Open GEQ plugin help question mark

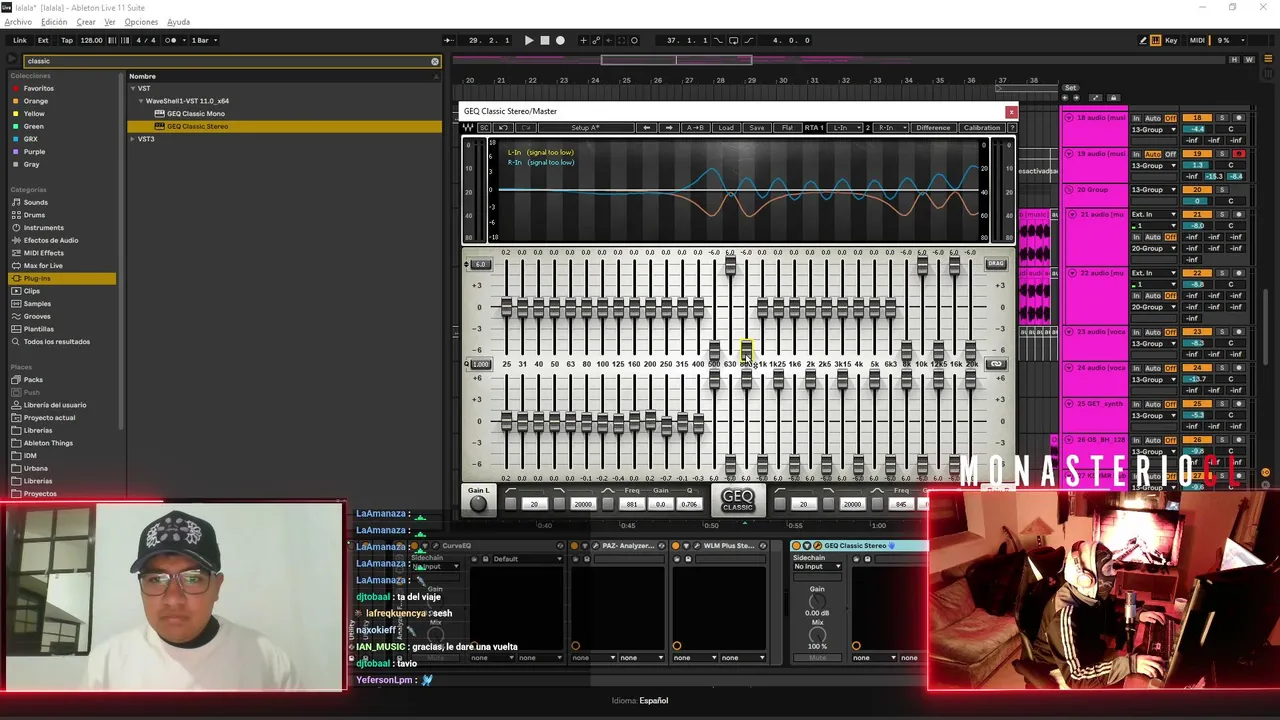(x=1012, y=128)
